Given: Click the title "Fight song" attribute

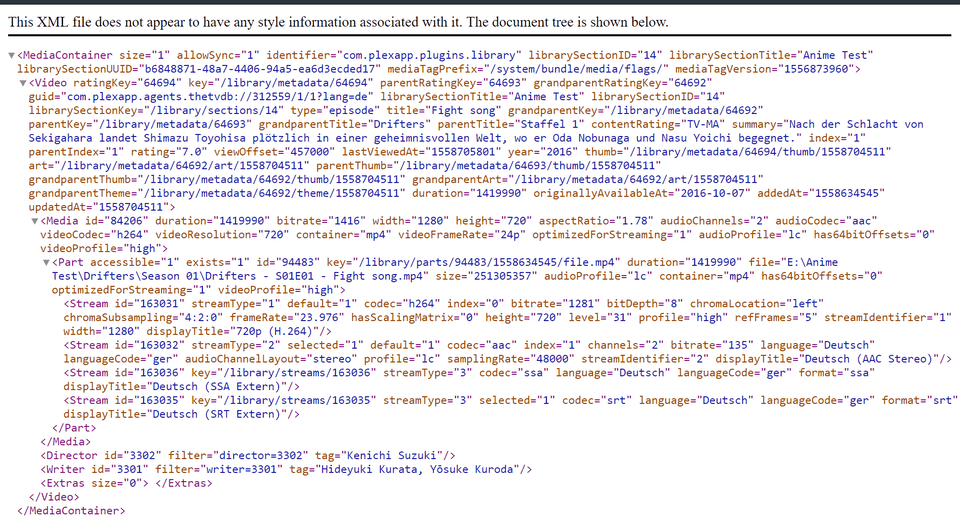Looking at the screenshot, I should coord(443,110).
